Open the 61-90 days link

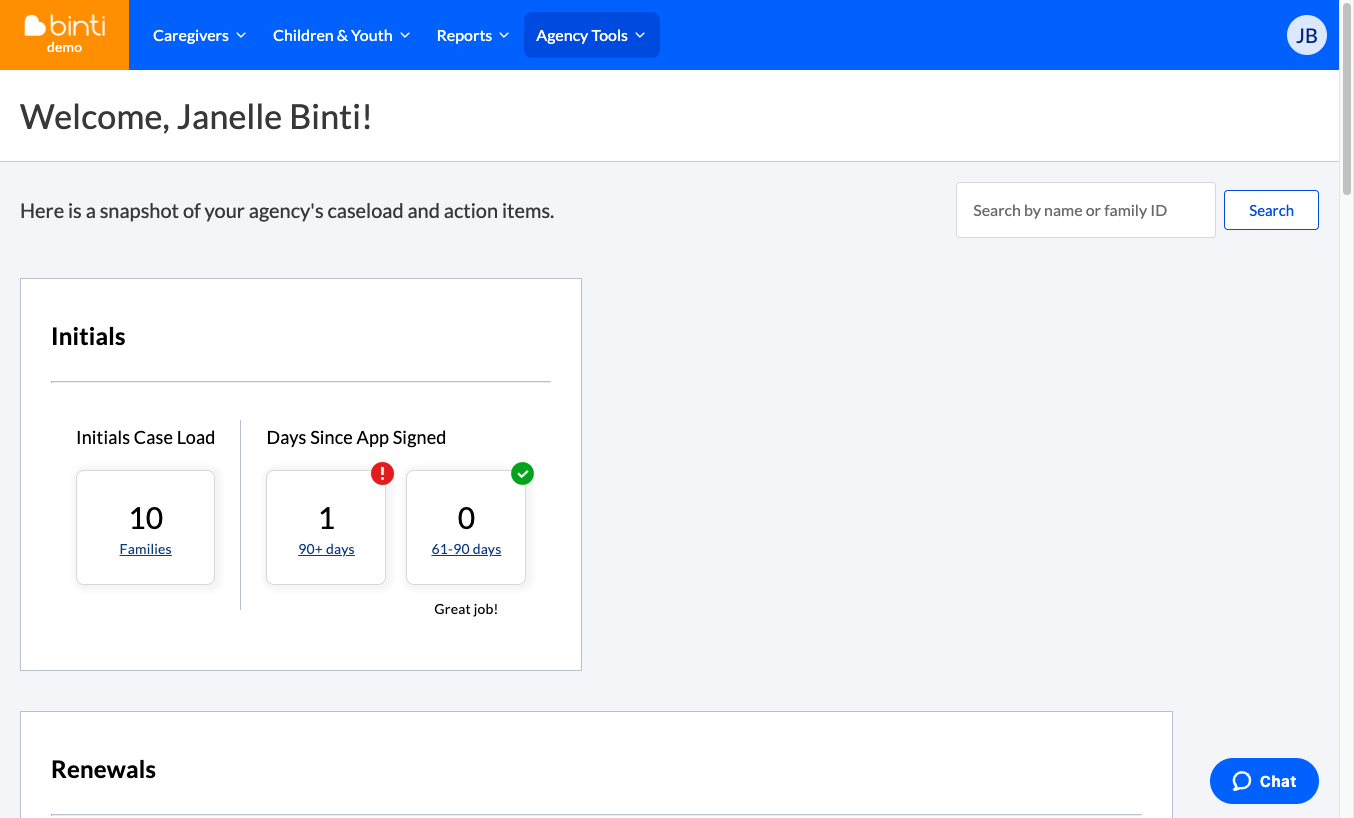(x=466, y=549)
